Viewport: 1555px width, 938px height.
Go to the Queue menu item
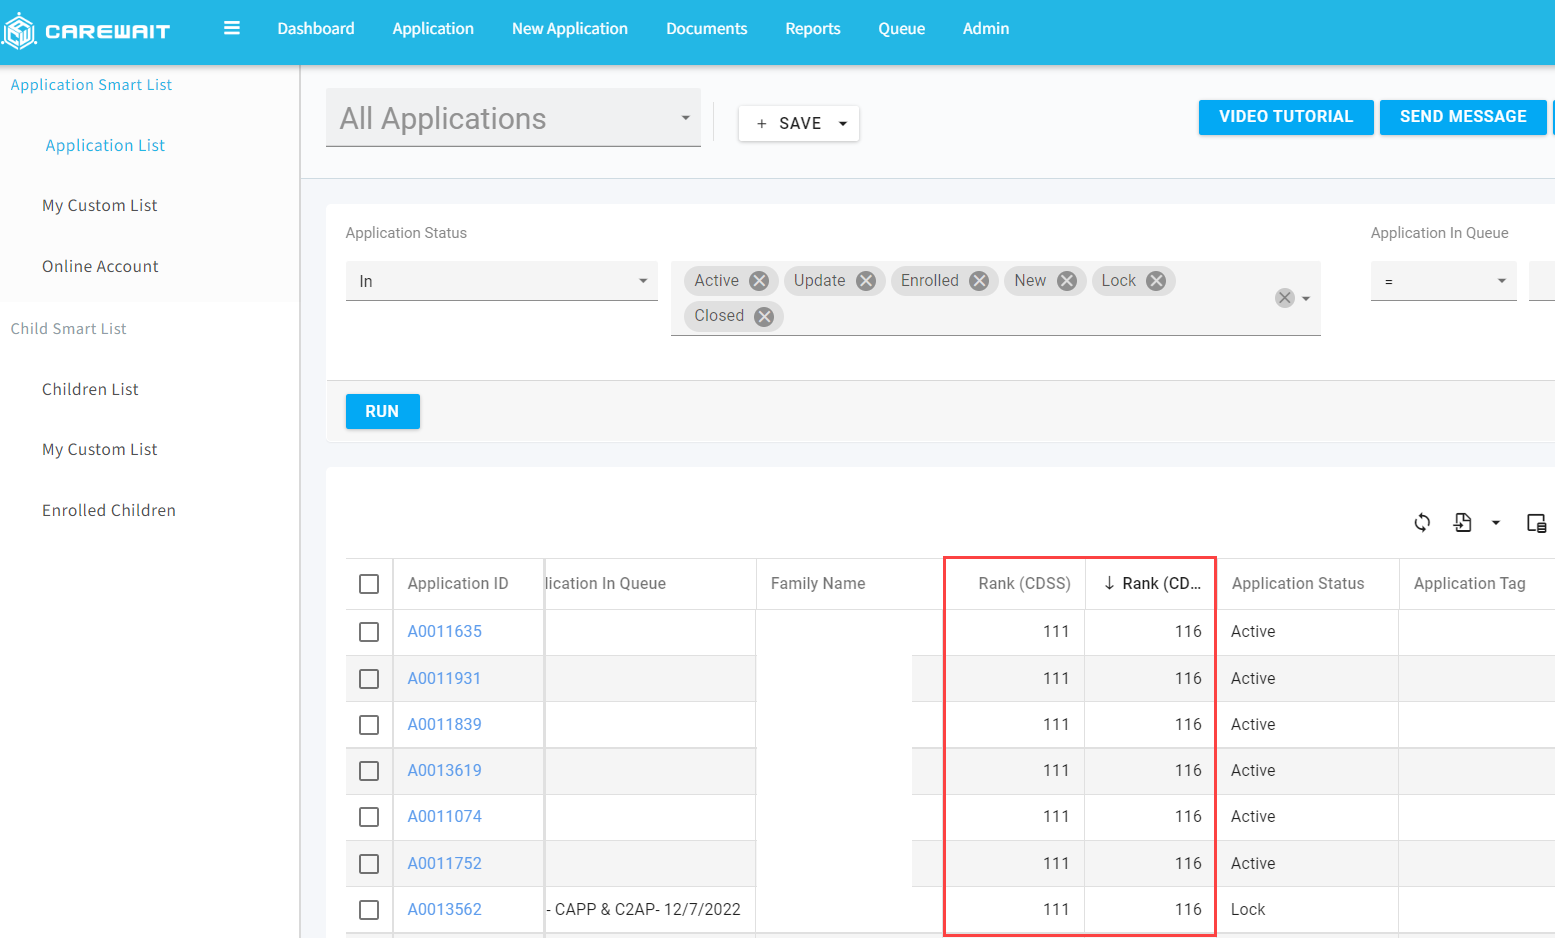901,29
